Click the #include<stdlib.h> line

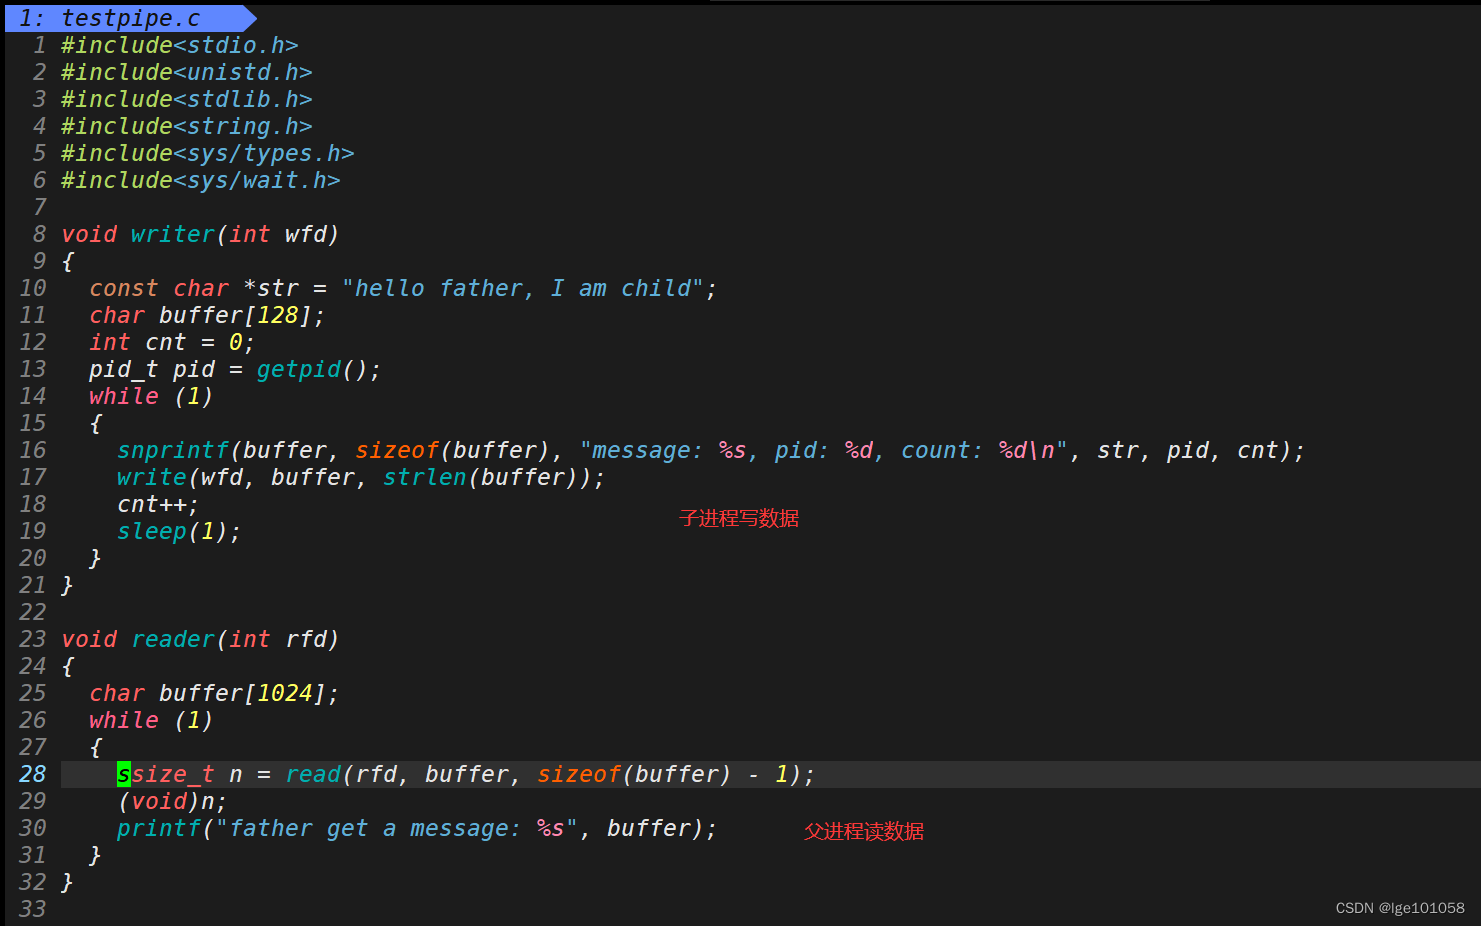tap(187, 100)
